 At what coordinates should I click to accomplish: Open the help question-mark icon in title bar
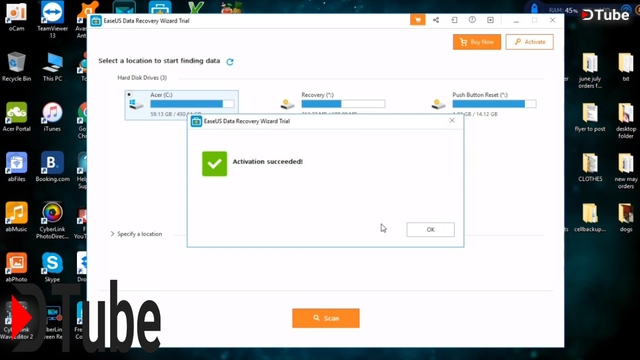point(472,20)
